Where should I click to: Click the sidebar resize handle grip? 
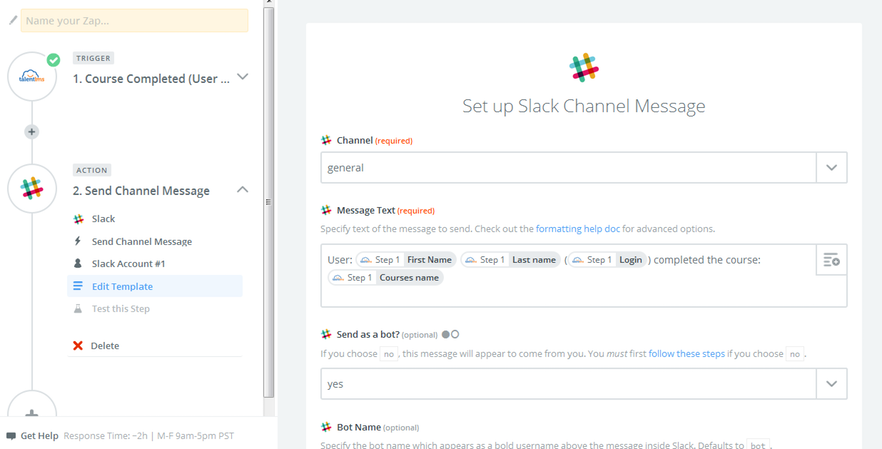point(268,203)
